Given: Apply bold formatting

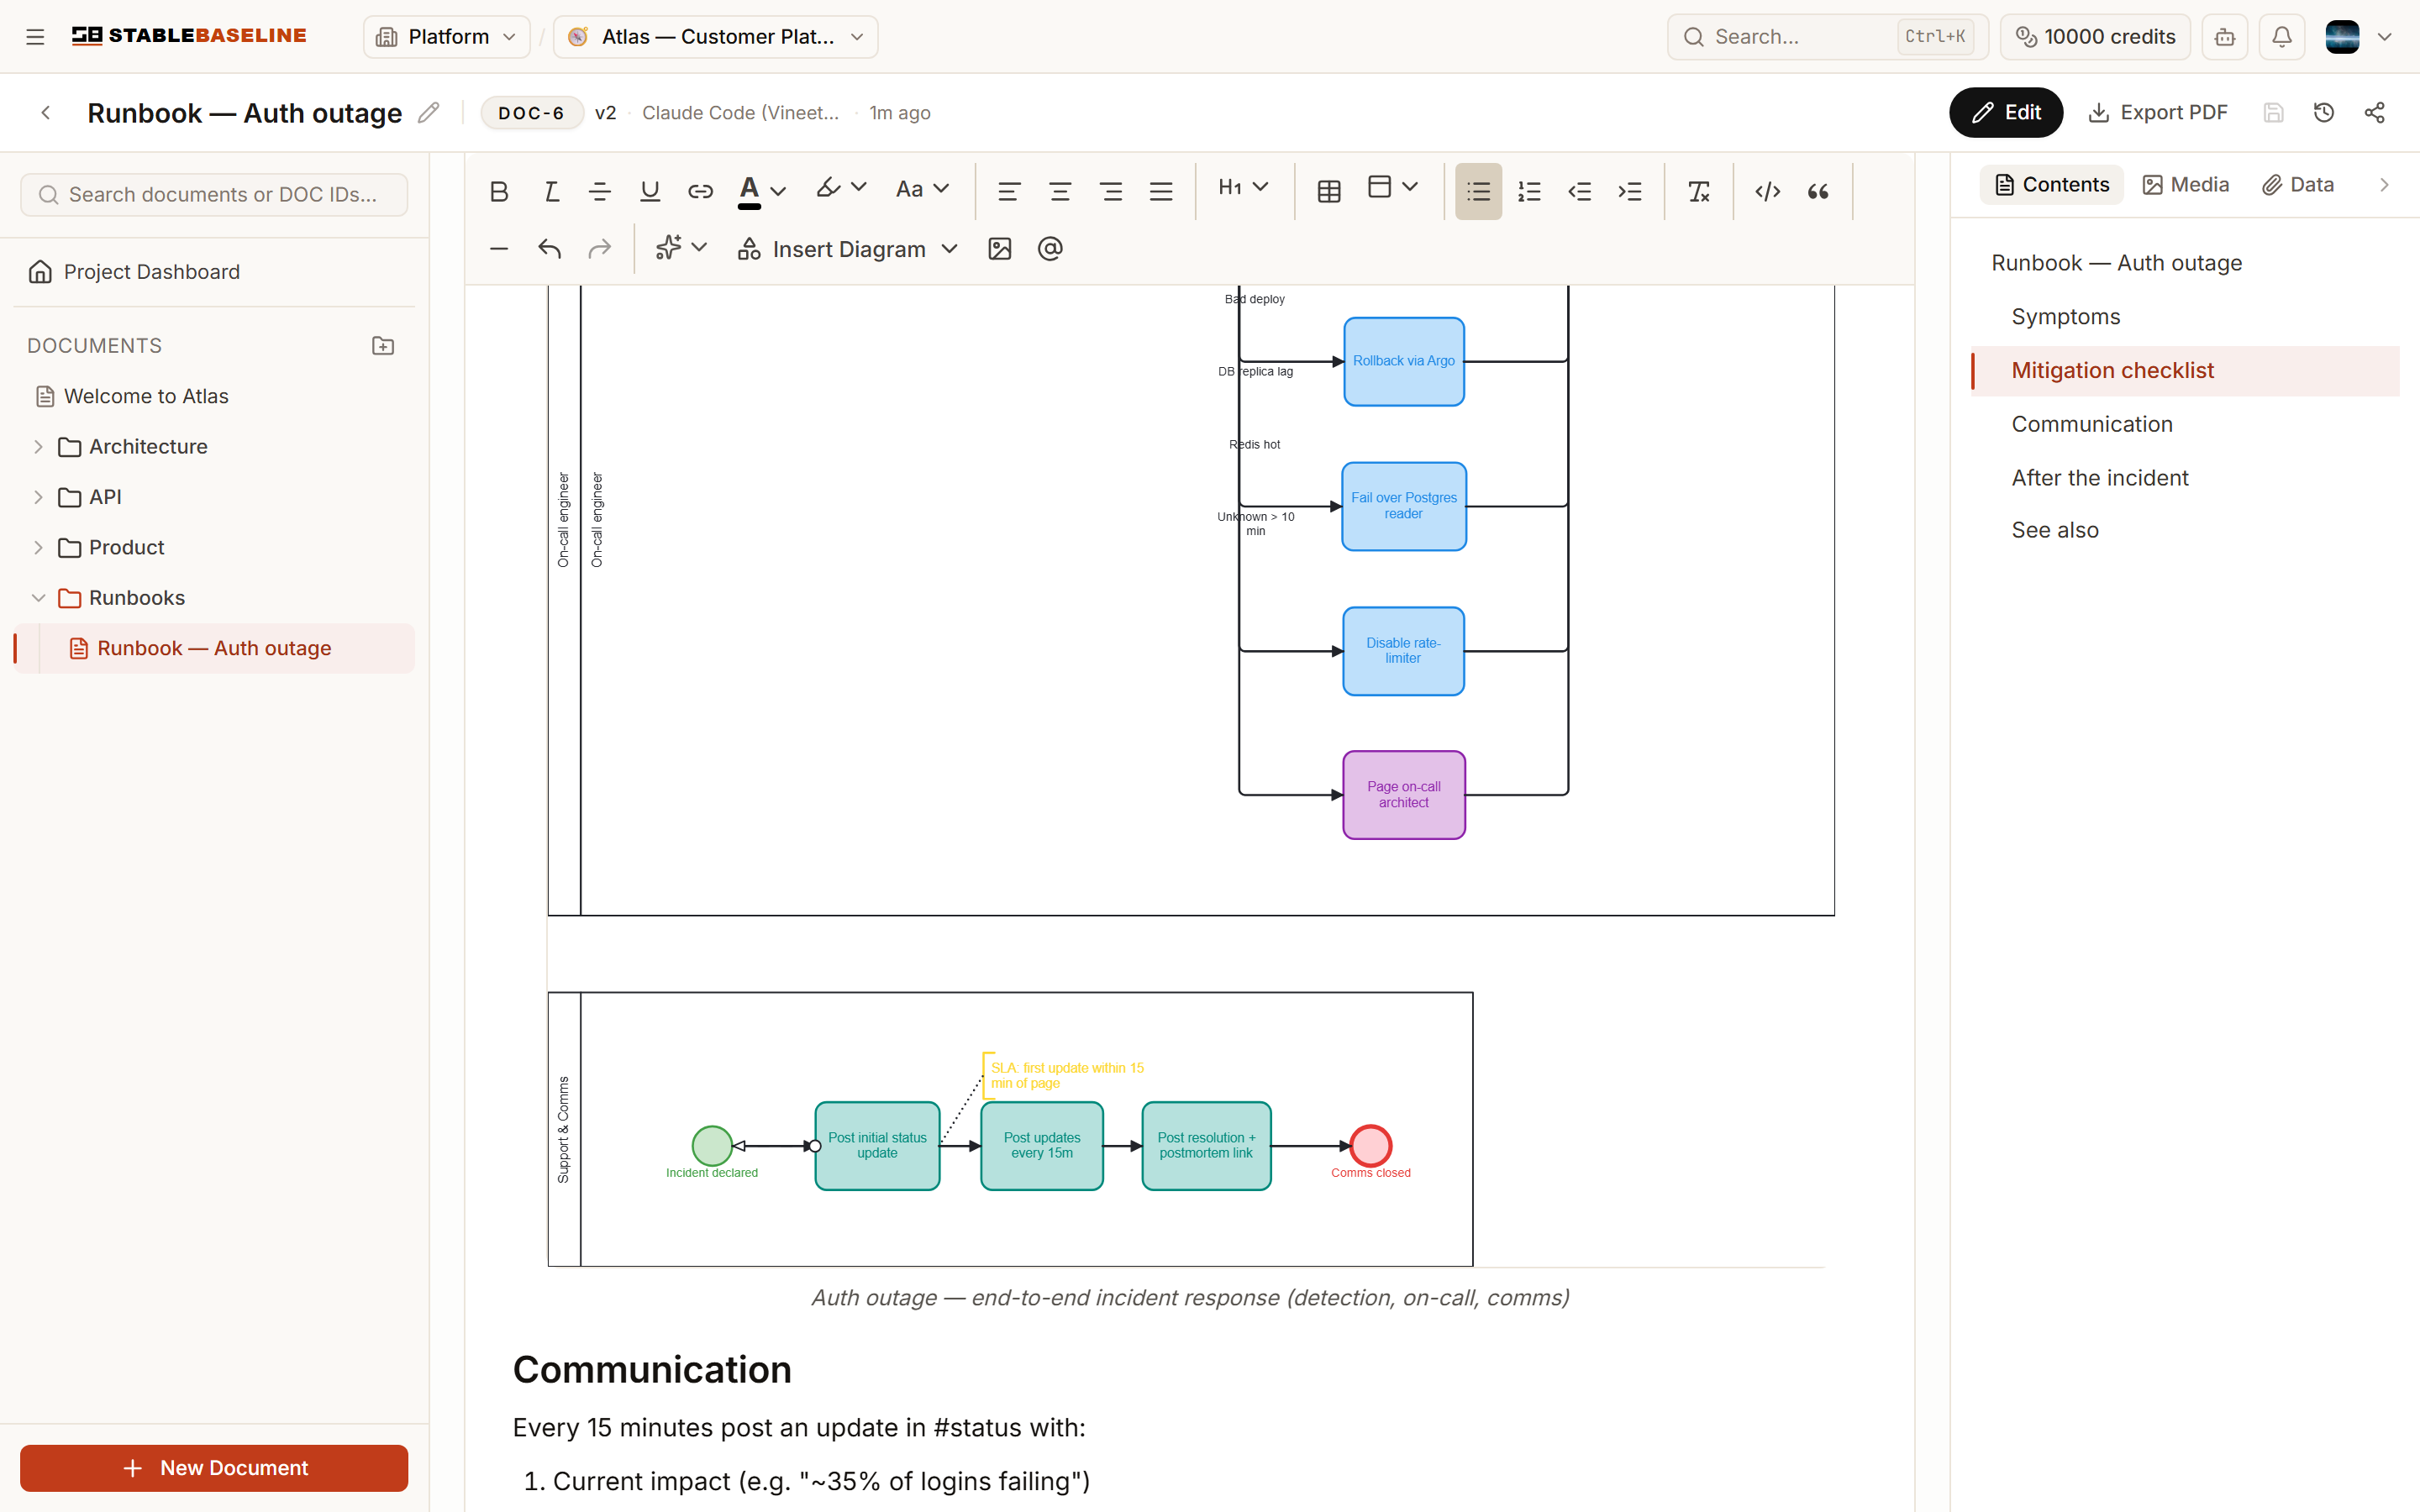Looking at the screenshot, I should 499,191.
